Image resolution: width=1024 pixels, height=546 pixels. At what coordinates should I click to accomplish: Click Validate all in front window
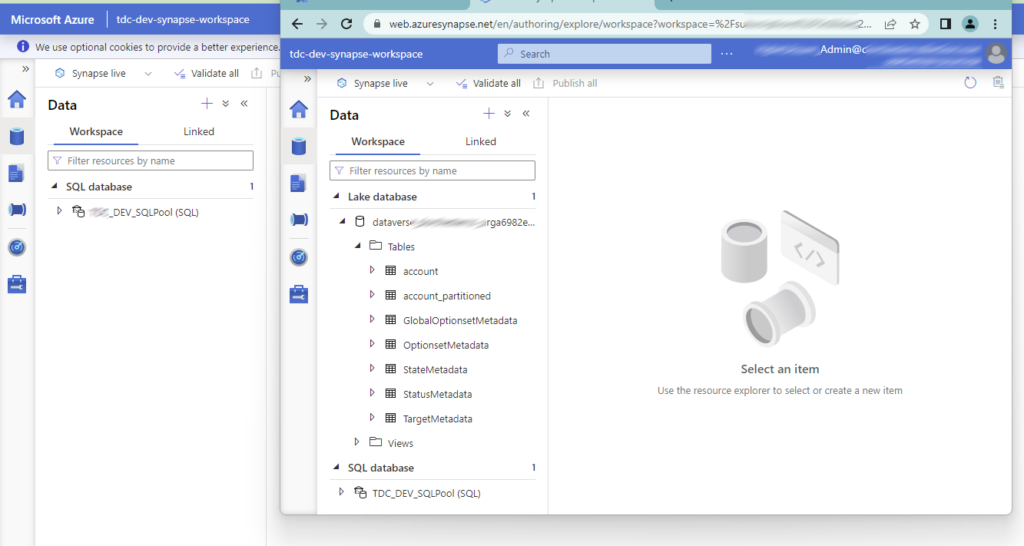[x=488, y=84]
